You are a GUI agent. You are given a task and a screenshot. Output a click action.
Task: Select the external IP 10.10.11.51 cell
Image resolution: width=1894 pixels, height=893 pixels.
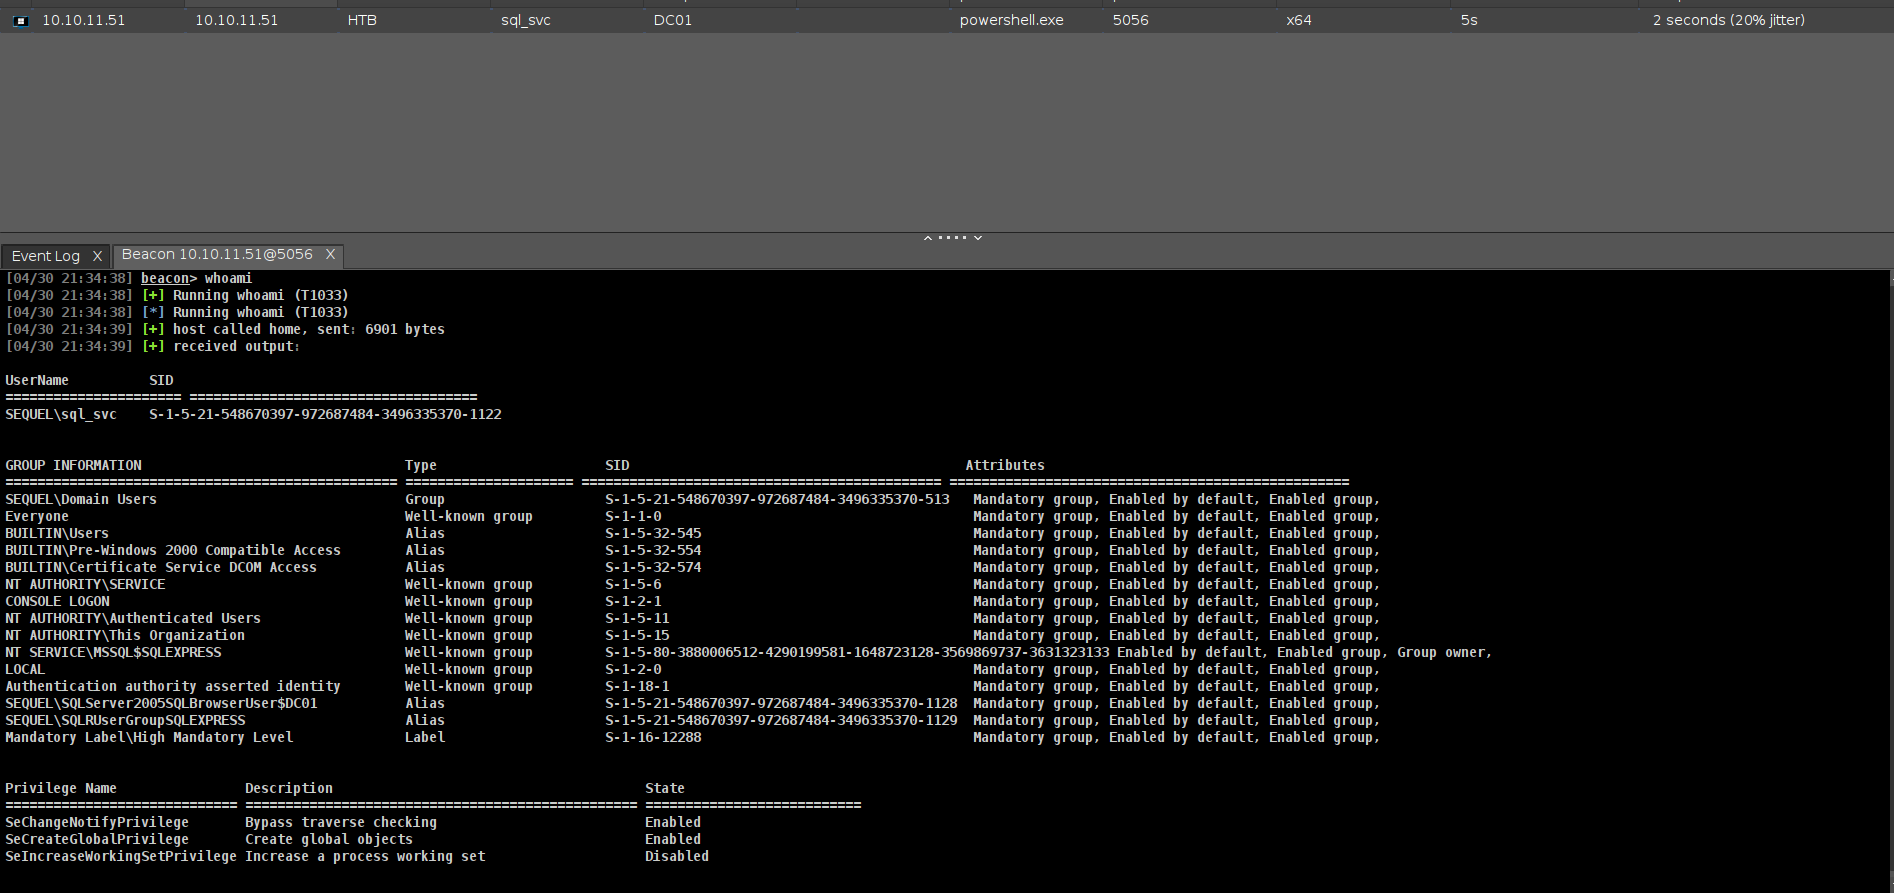point(84,20)
